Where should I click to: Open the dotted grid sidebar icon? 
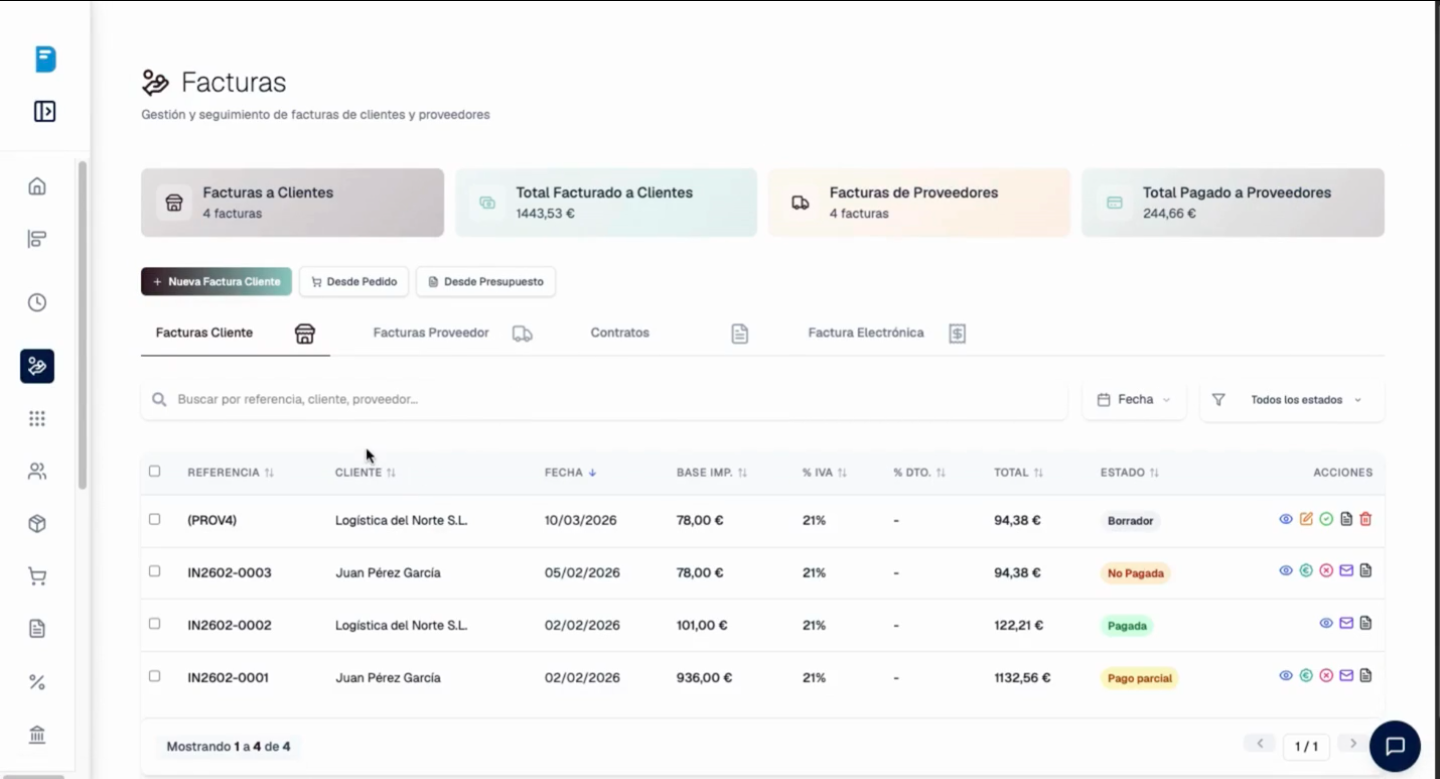(37, 418)
